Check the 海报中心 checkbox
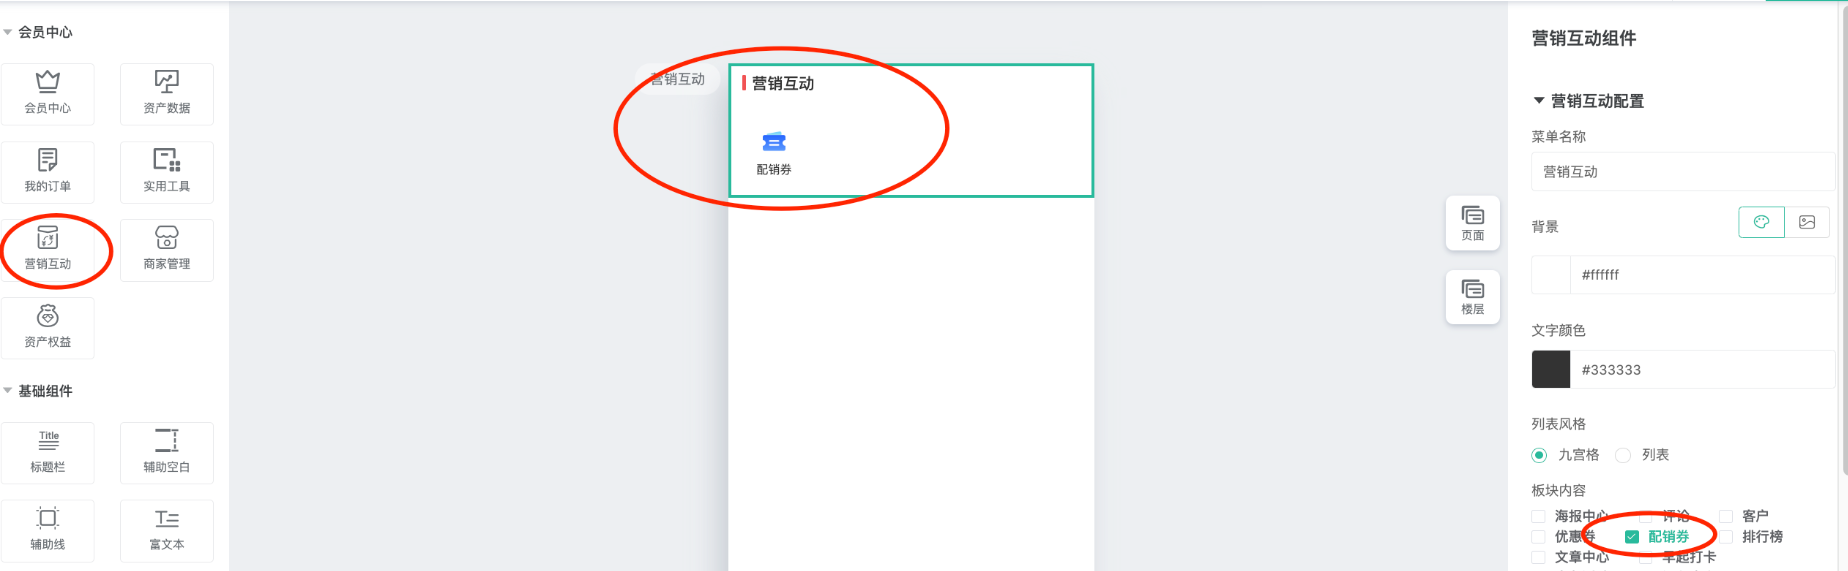This screenshot has height=571, width=1848. pos(1538,516)
